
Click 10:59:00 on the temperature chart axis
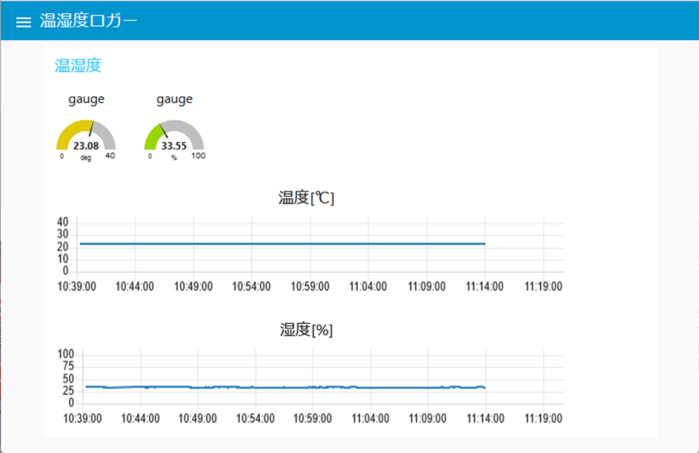pos(309,286)
